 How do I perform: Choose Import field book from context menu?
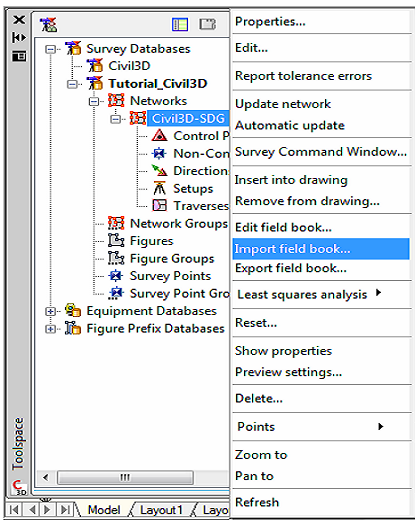[x=321, y=249]
